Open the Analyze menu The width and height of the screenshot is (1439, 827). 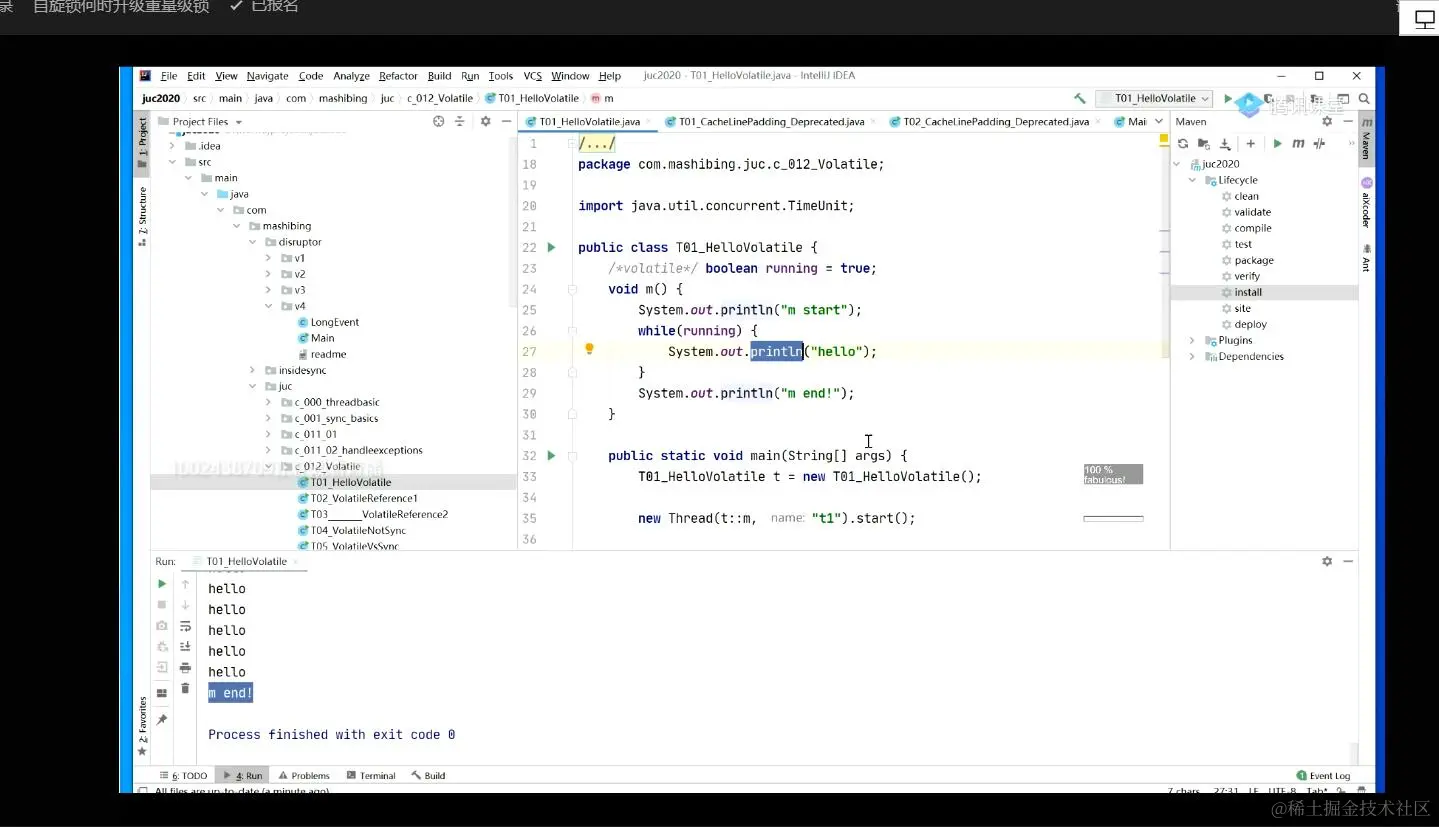coord(351,76)
